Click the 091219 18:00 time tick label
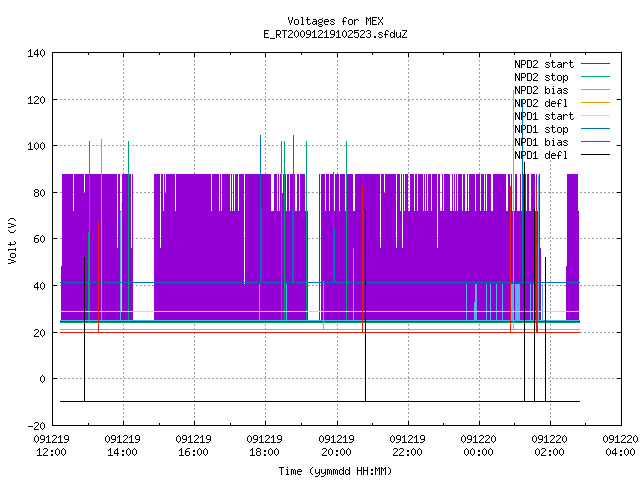The image size is (640, 480). click(x=264, y=446)
